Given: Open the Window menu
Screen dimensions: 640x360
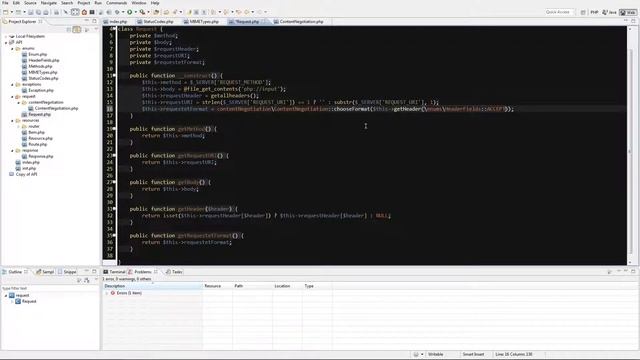Looking at the screenshot, I should [139, 3].
